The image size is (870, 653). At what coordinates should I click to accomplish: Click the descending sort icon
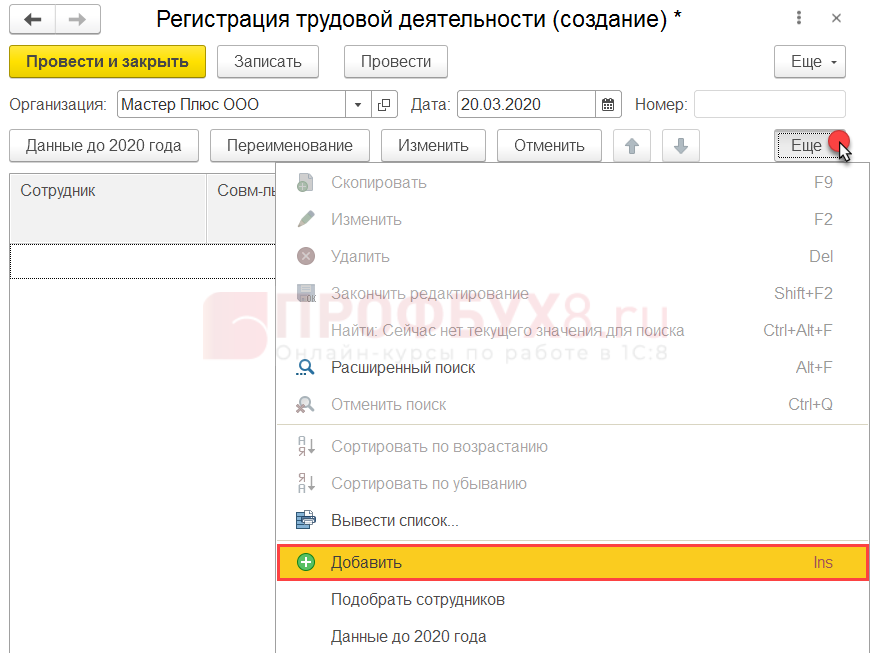point(306,483)
